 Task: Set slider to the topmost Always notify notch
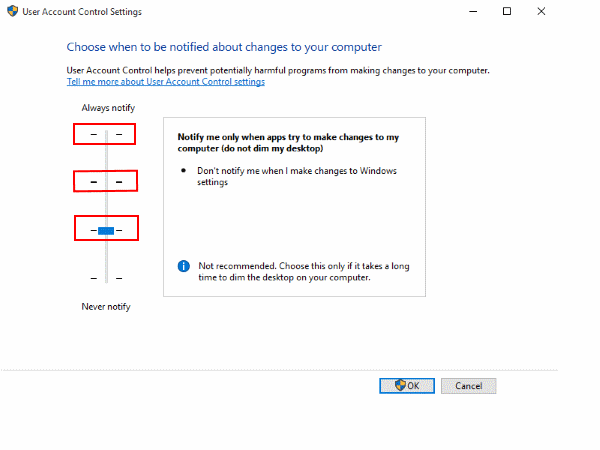[106, 133]
